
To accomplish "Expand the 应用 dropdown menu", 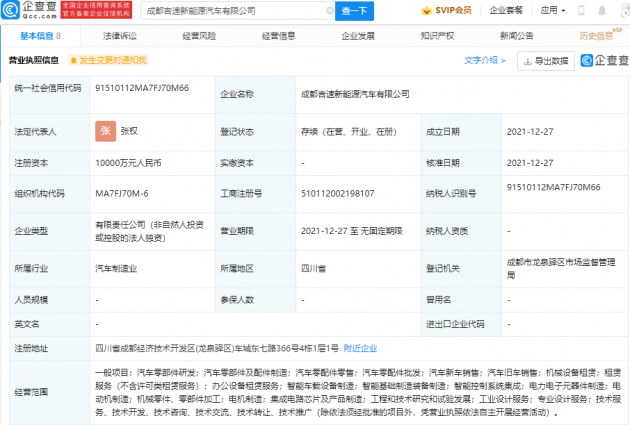I will point(552,10).
